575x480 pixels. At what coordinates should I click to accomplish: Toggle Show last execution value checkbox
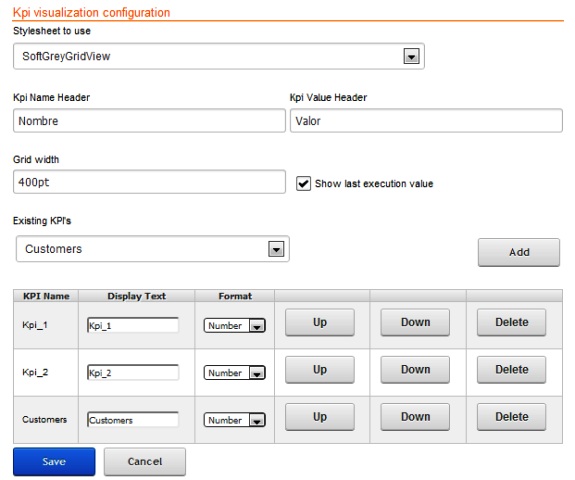point(303,183)
